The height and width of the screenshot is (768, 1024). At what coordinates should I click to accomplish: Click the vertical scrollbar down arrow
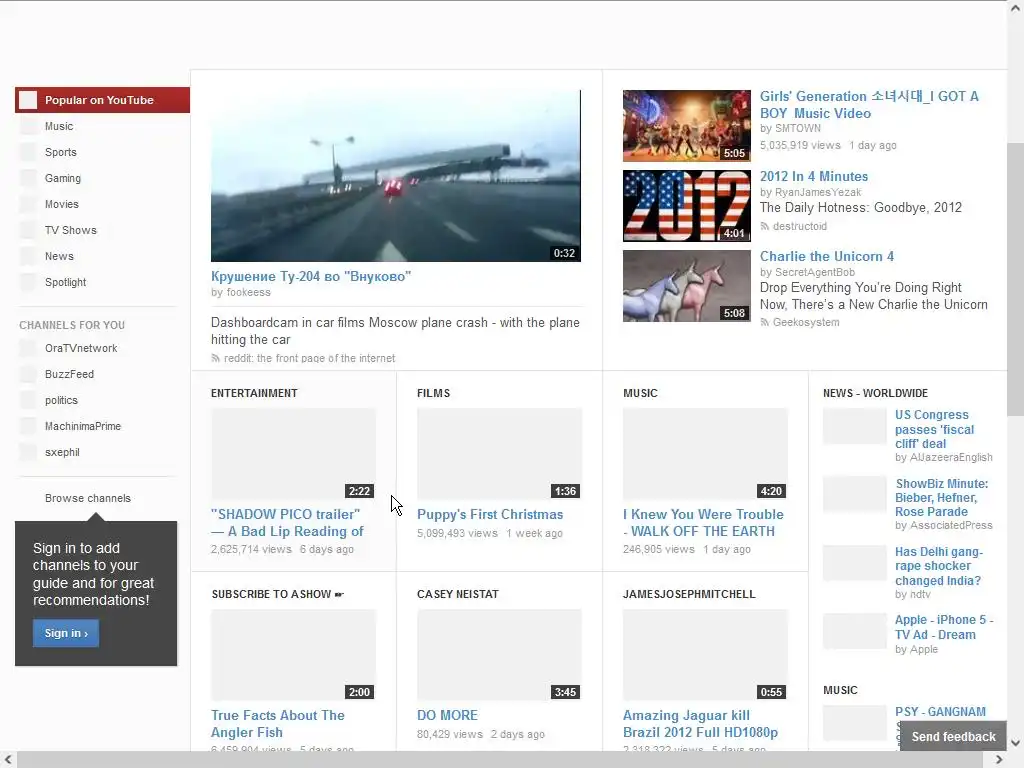click(1016, 743)
